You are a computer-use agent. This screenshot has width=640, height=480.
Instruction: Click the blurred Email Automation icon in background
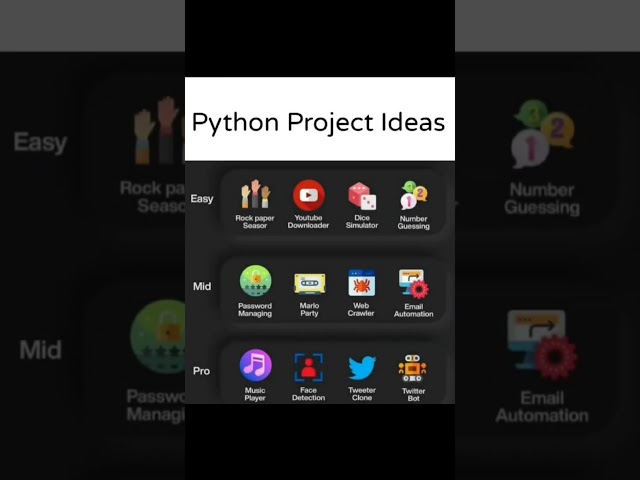pyautogui.click(x=542, y=344)
